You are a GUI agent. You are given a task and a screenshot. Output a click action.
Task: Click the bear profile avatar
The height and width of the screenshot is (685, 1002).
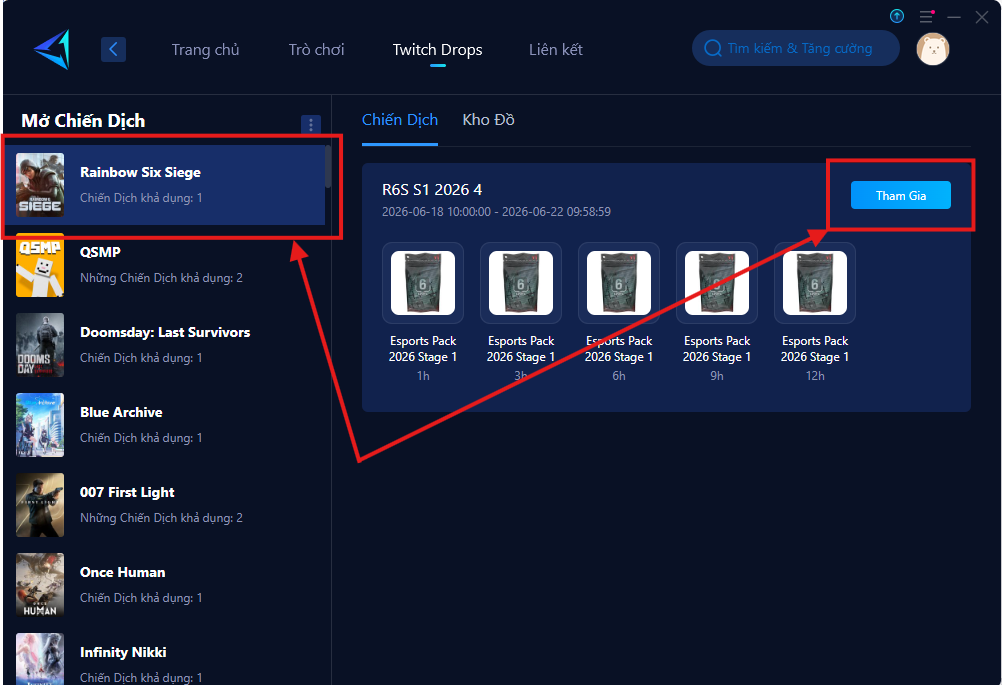point(933,49)
